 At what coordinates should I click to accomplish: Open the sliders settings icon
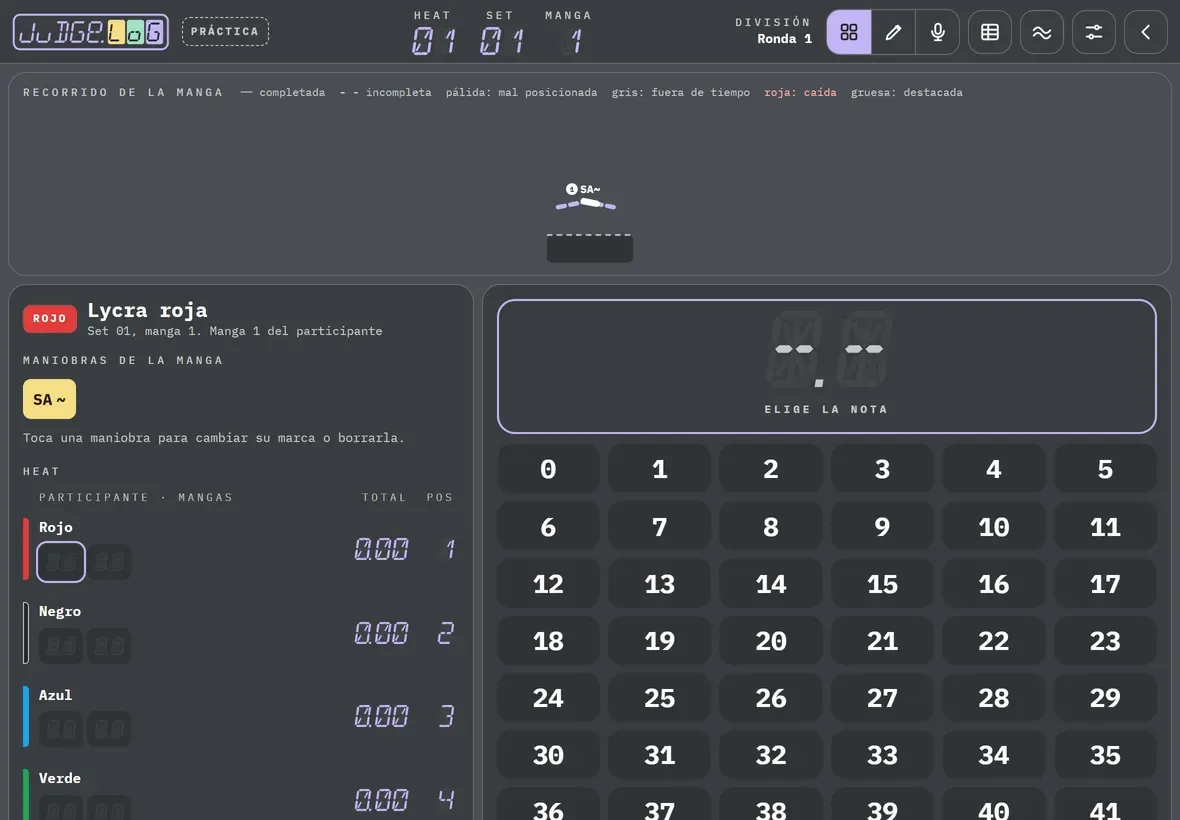1093,32
